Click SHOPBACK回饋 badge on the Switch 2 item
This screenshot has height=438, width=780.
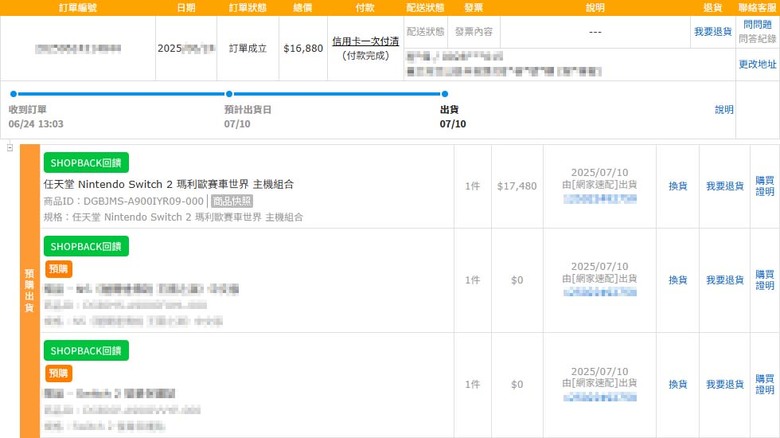86,163
